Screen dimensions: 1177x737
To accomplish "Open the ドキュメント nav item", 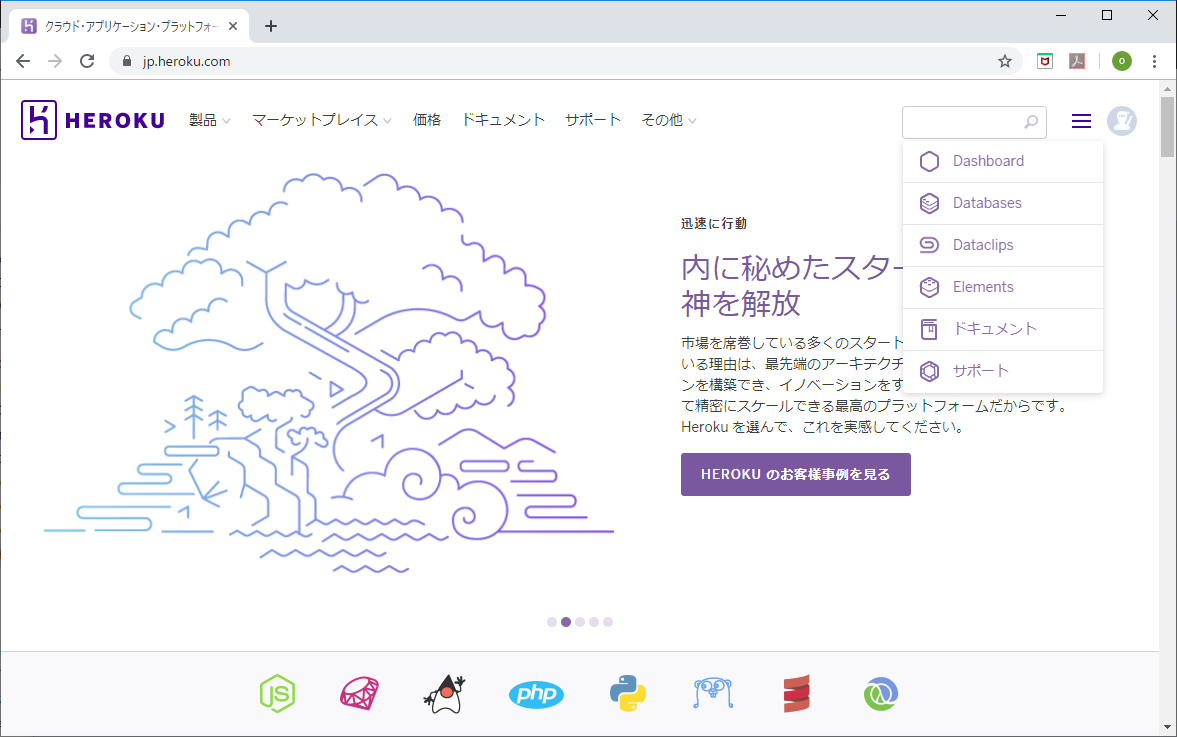I will coord(503,120).
